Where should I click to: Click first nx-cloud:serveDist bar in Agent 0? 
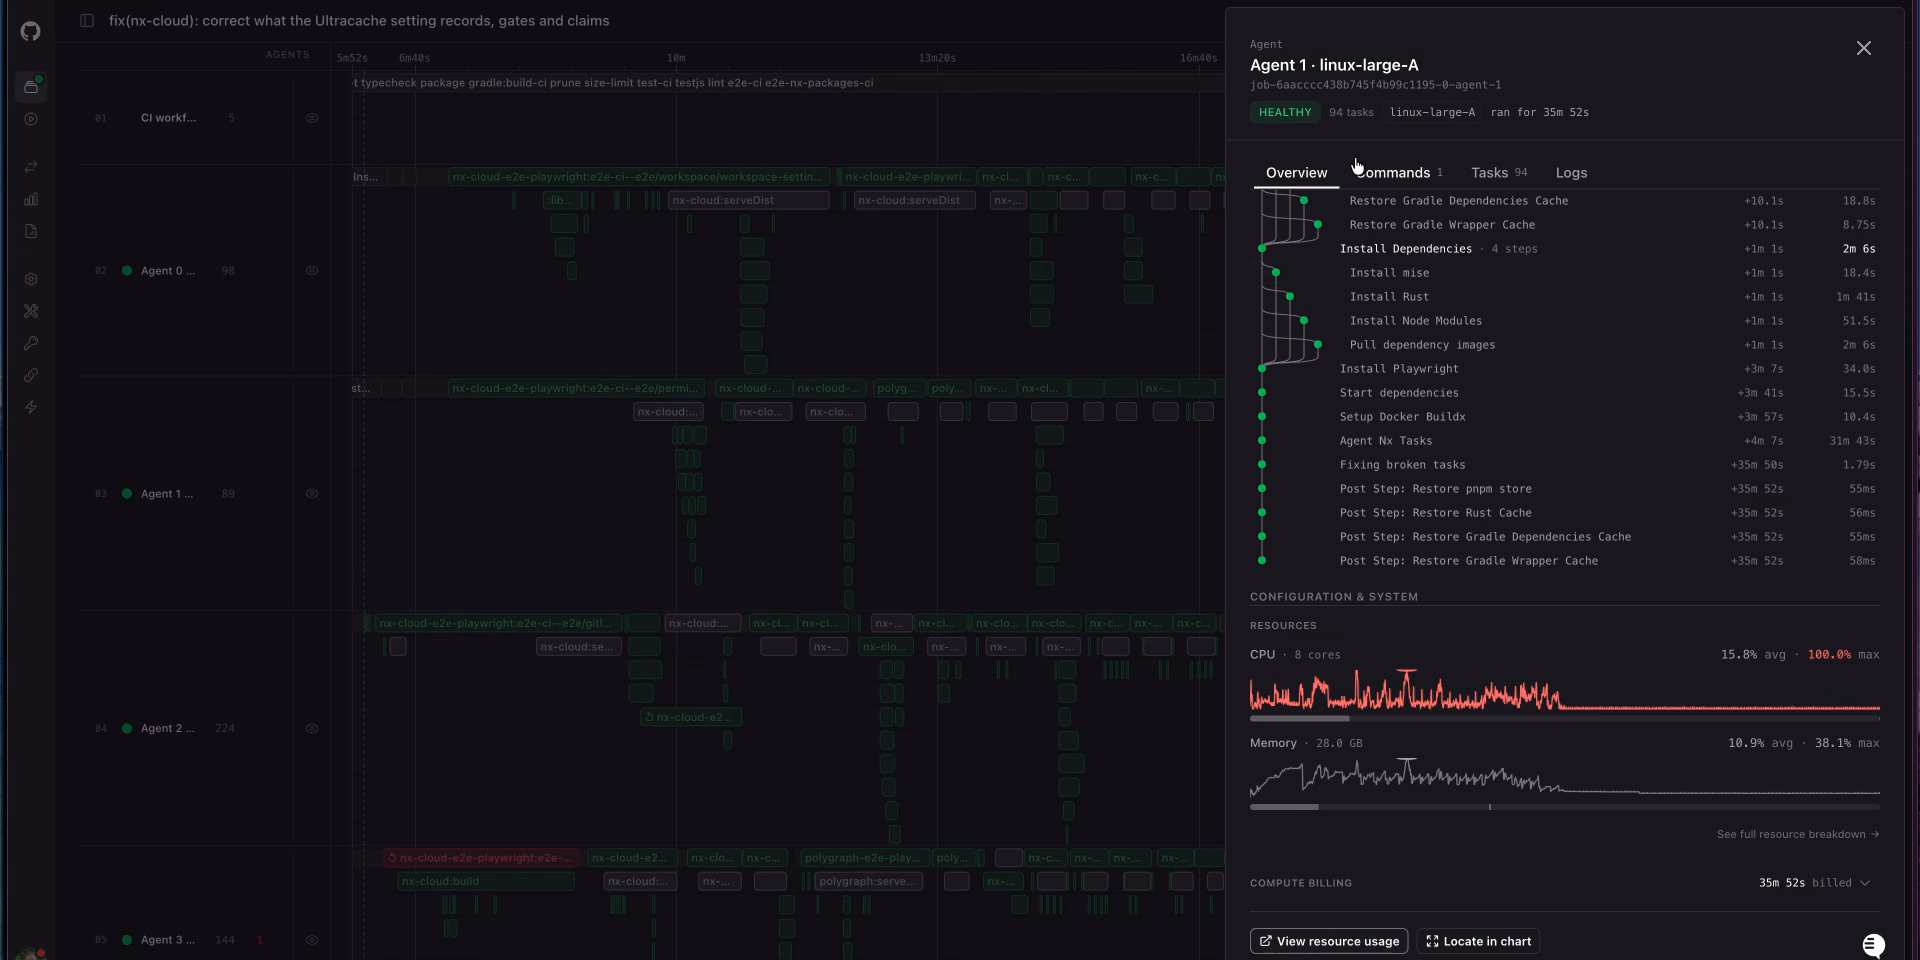point(748,201)
